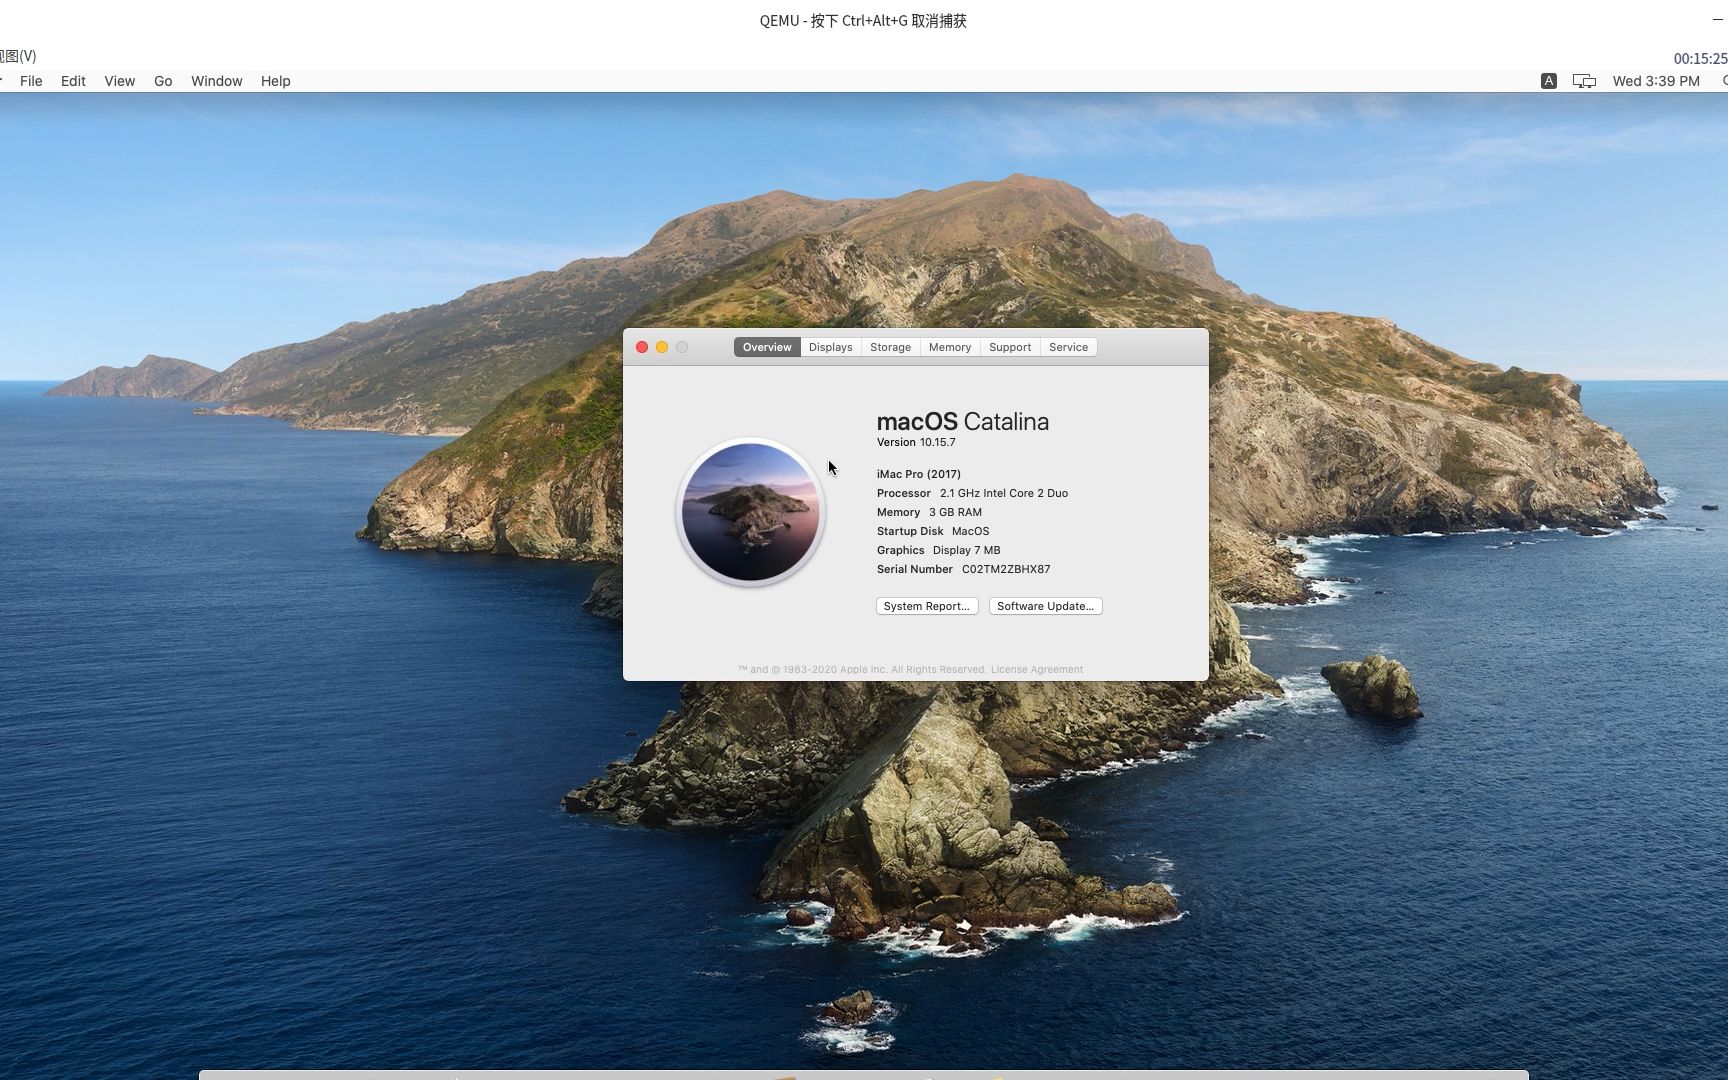This screenshot has height=1080, width=1728.
Task: Switch to the Support tab
Action: (x=1010, y=347)
